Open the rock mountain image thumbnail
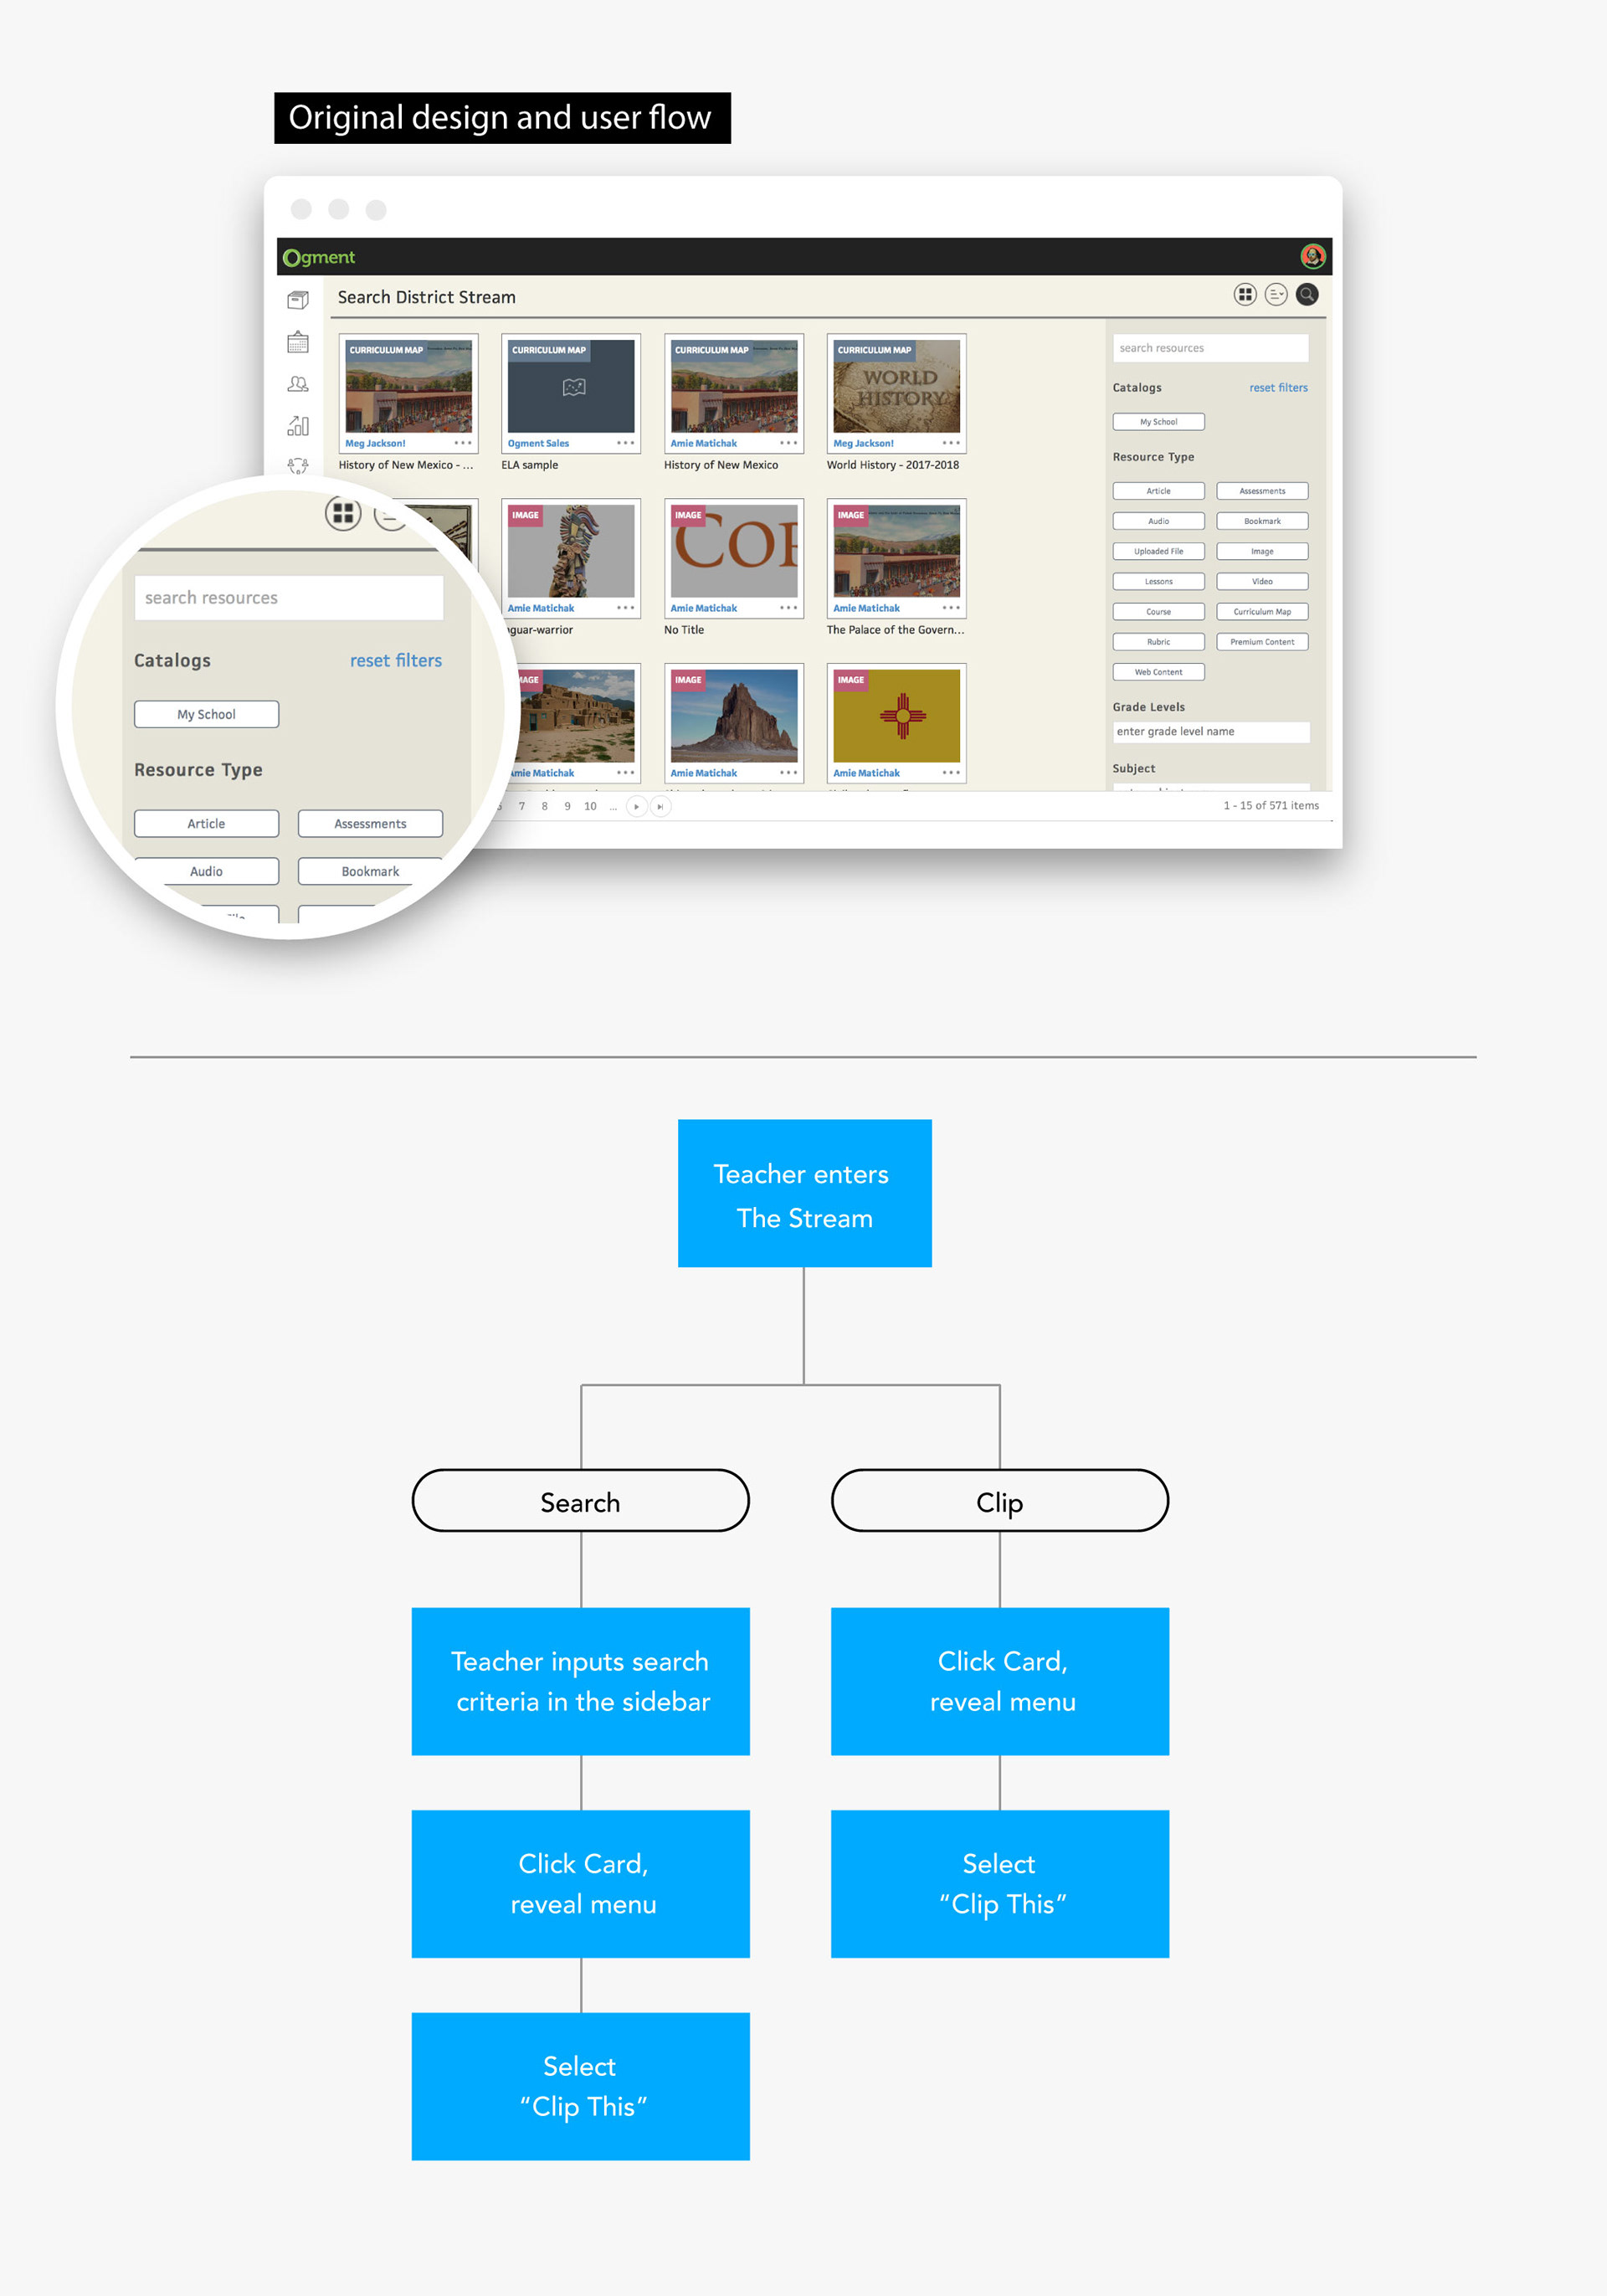1607x2296 pixels. (x=734, y=716)
